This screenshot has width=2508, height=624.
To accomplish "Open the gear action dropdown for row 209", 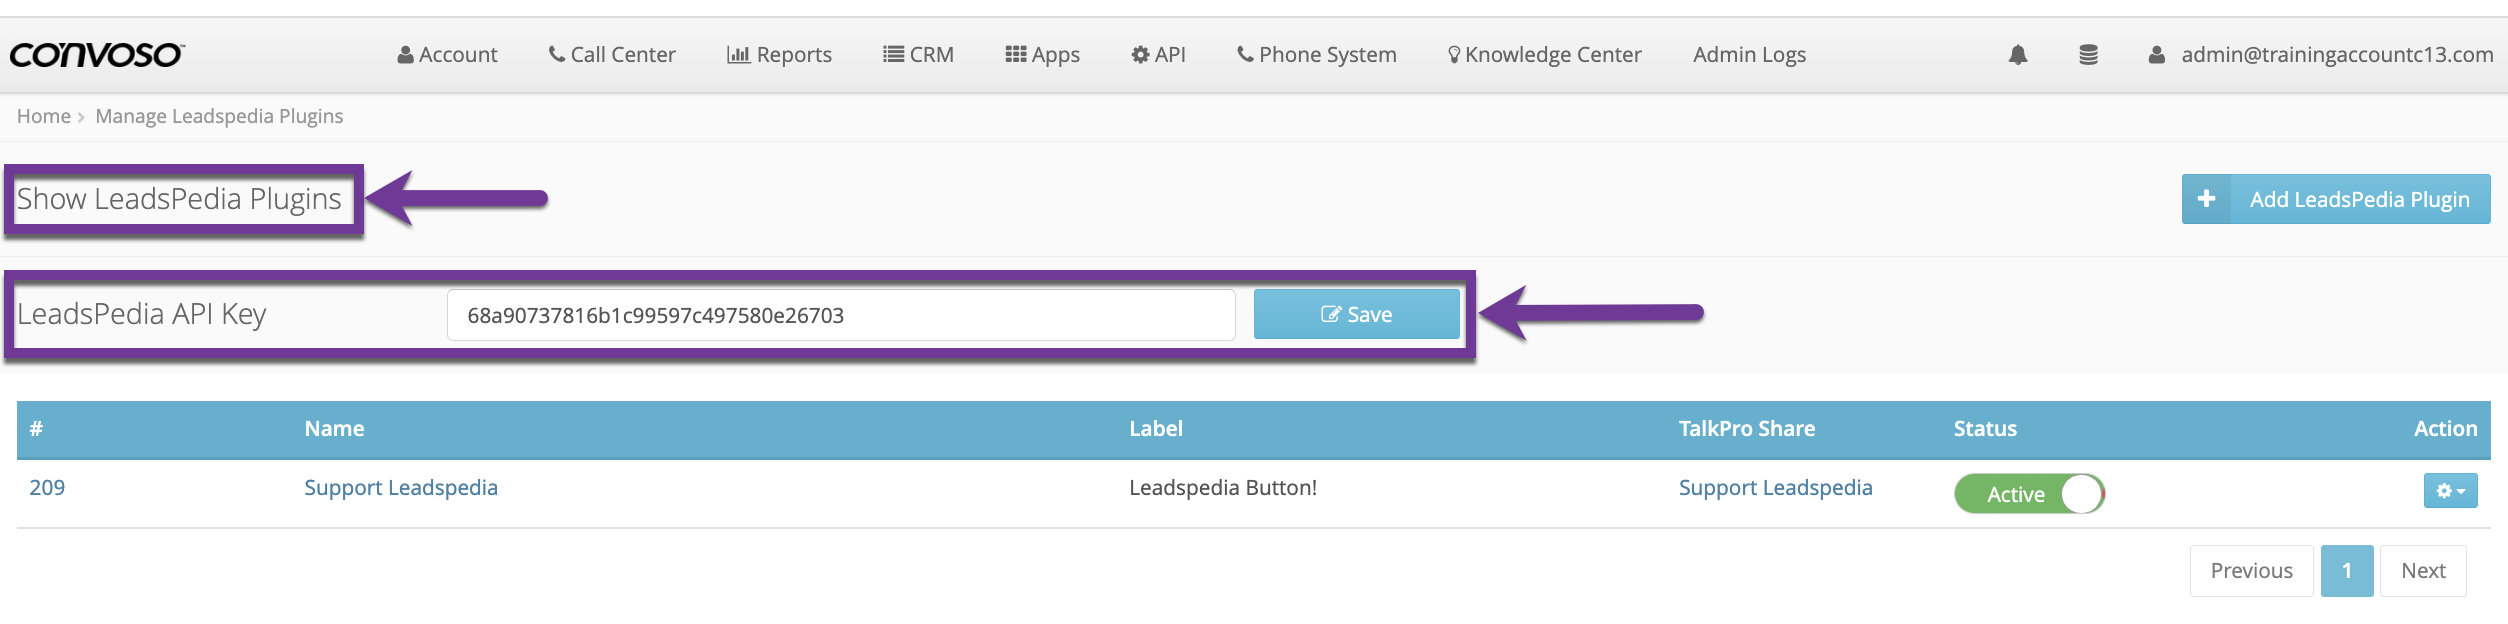I will pyautogui.click(x=2450, y=491).
